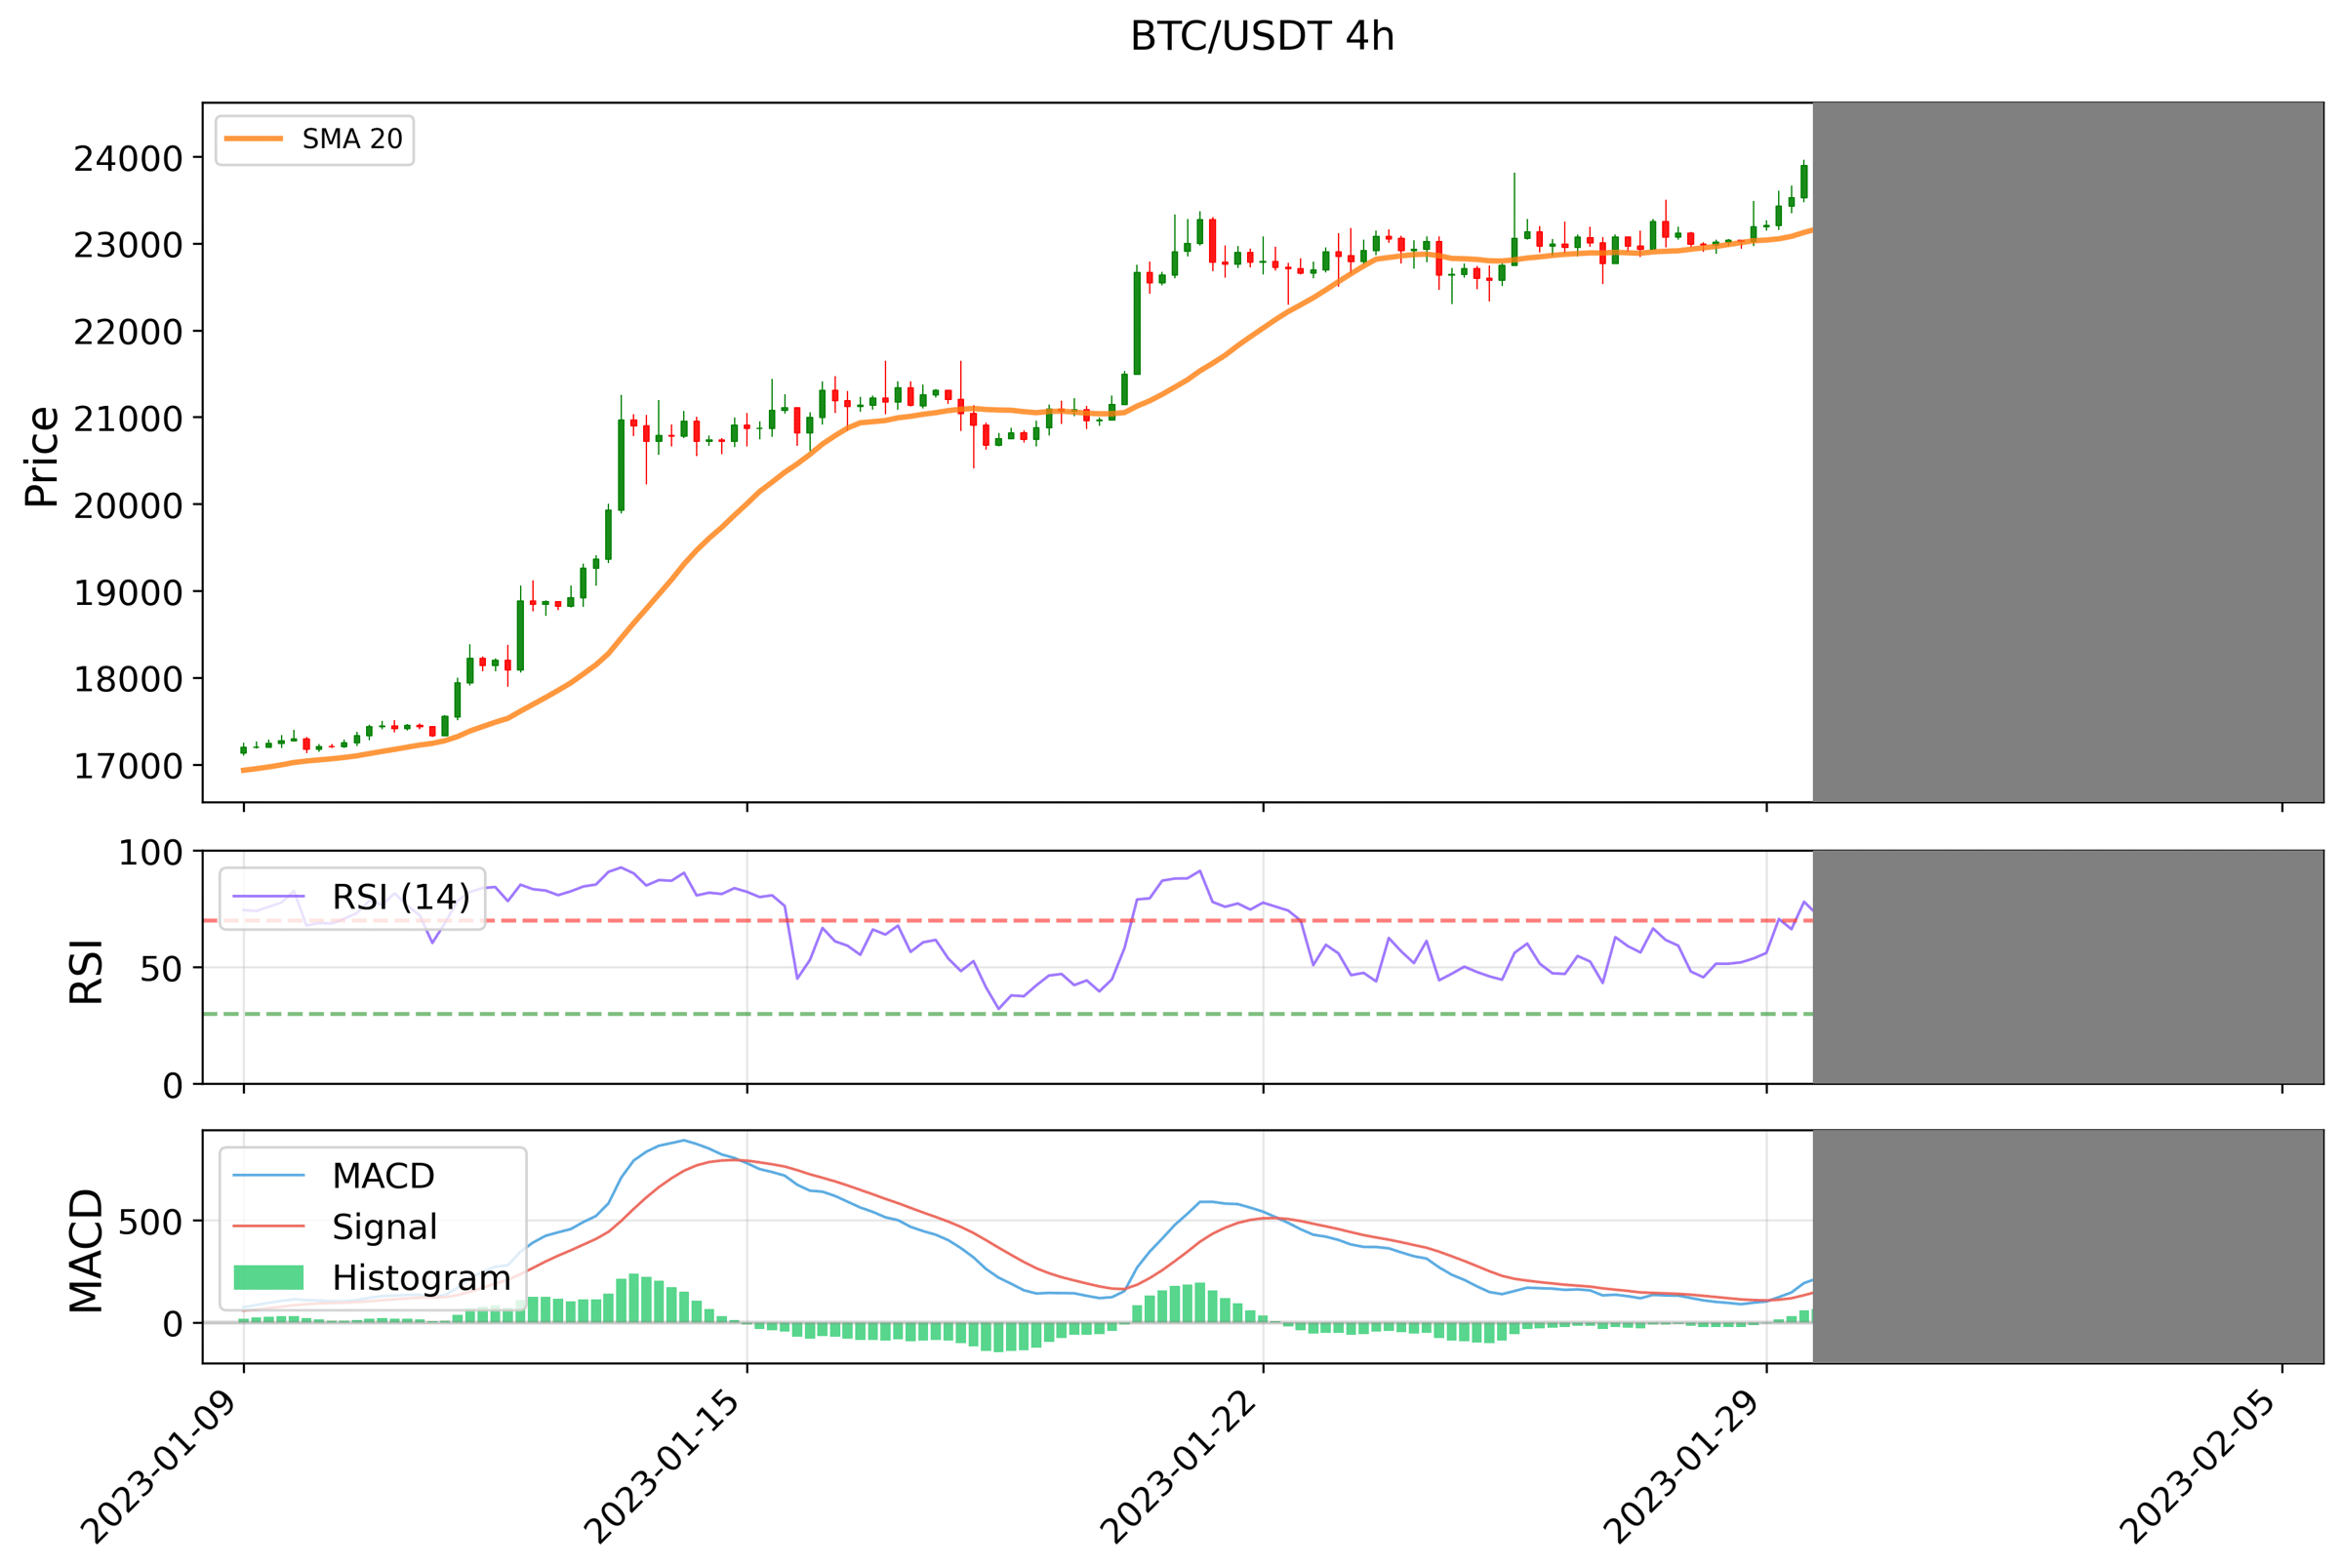2342x1568 pixels.
Task: Click the gray masked region of the RSI panel
Action: pyautogui.click(x=2068, y=967)
